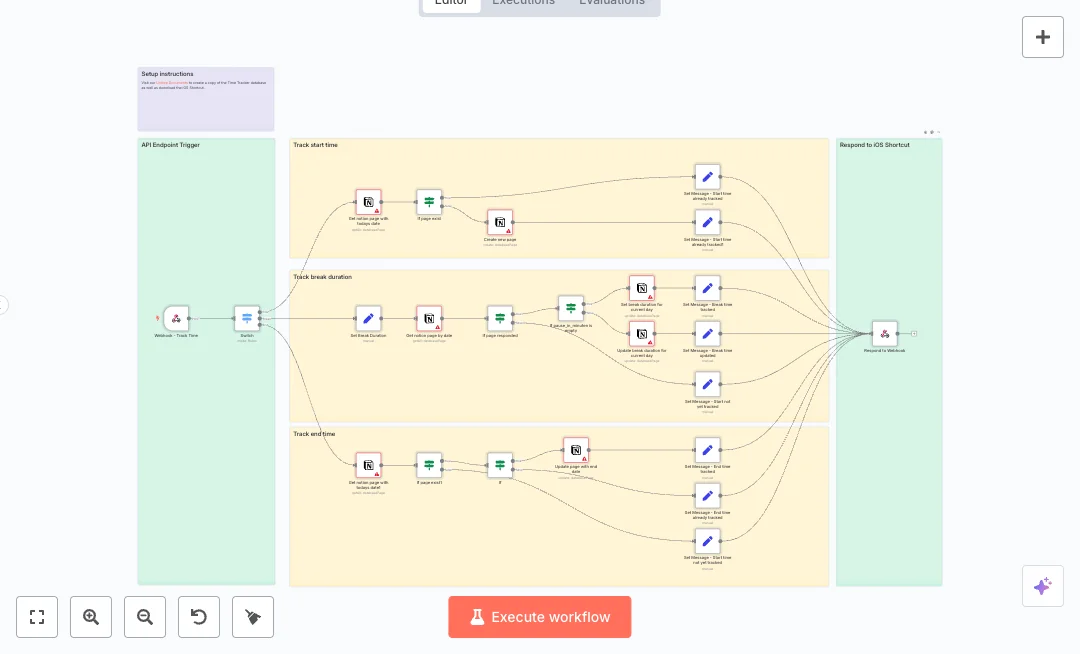Zoom out of the workflow canvas
The height and width of the screenshot is (654, 1080).
click(x=145, y=617)
